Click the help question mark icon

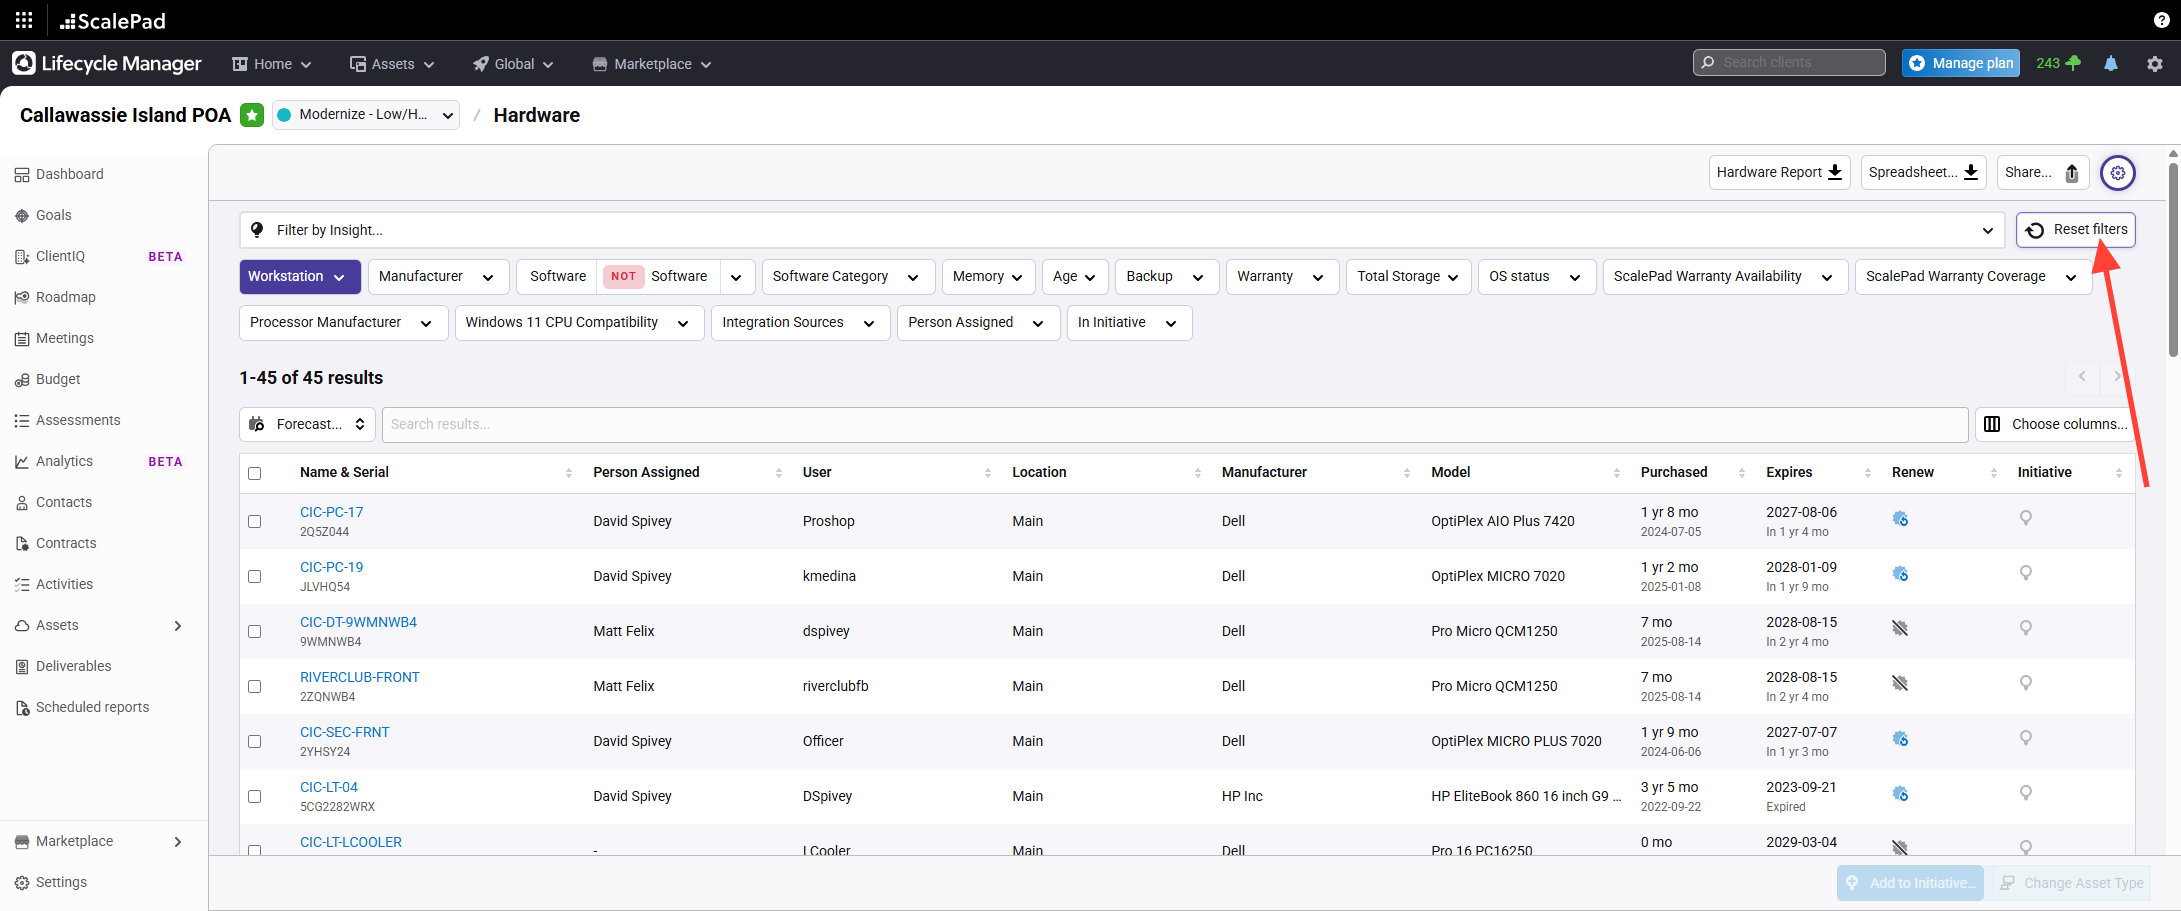point(2161,20)
